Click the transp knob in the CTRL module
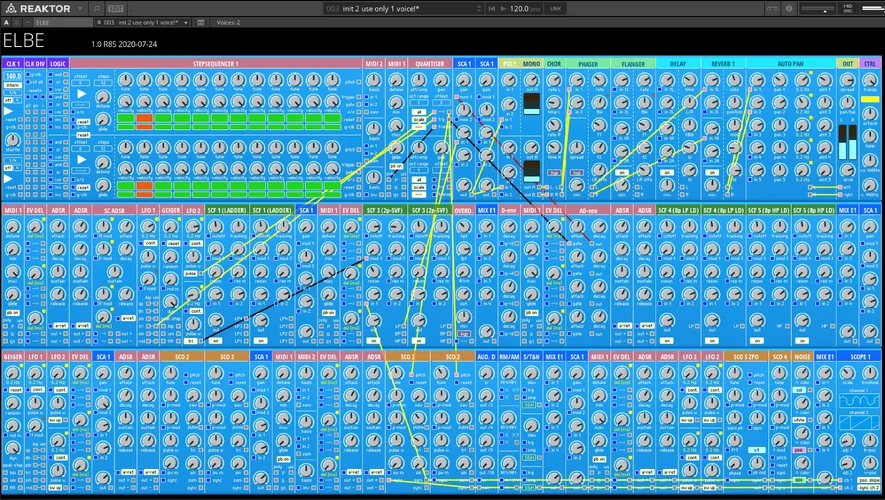 pos(870,79)
